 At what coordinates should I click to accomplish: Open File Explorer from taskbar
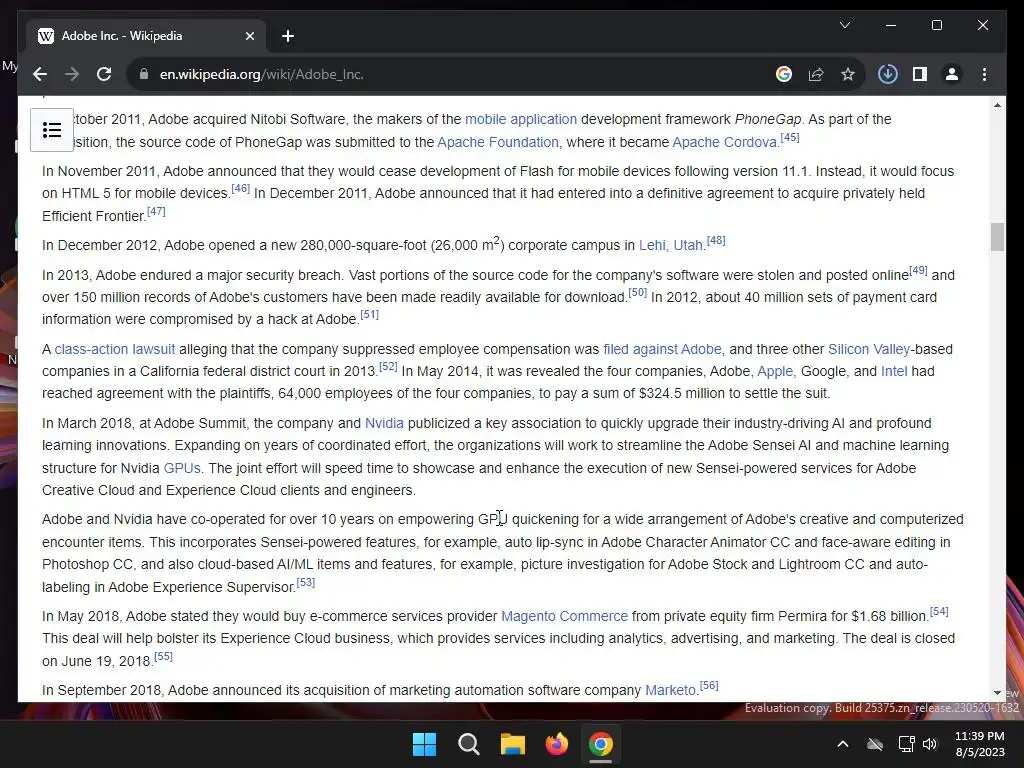[513, 744]
